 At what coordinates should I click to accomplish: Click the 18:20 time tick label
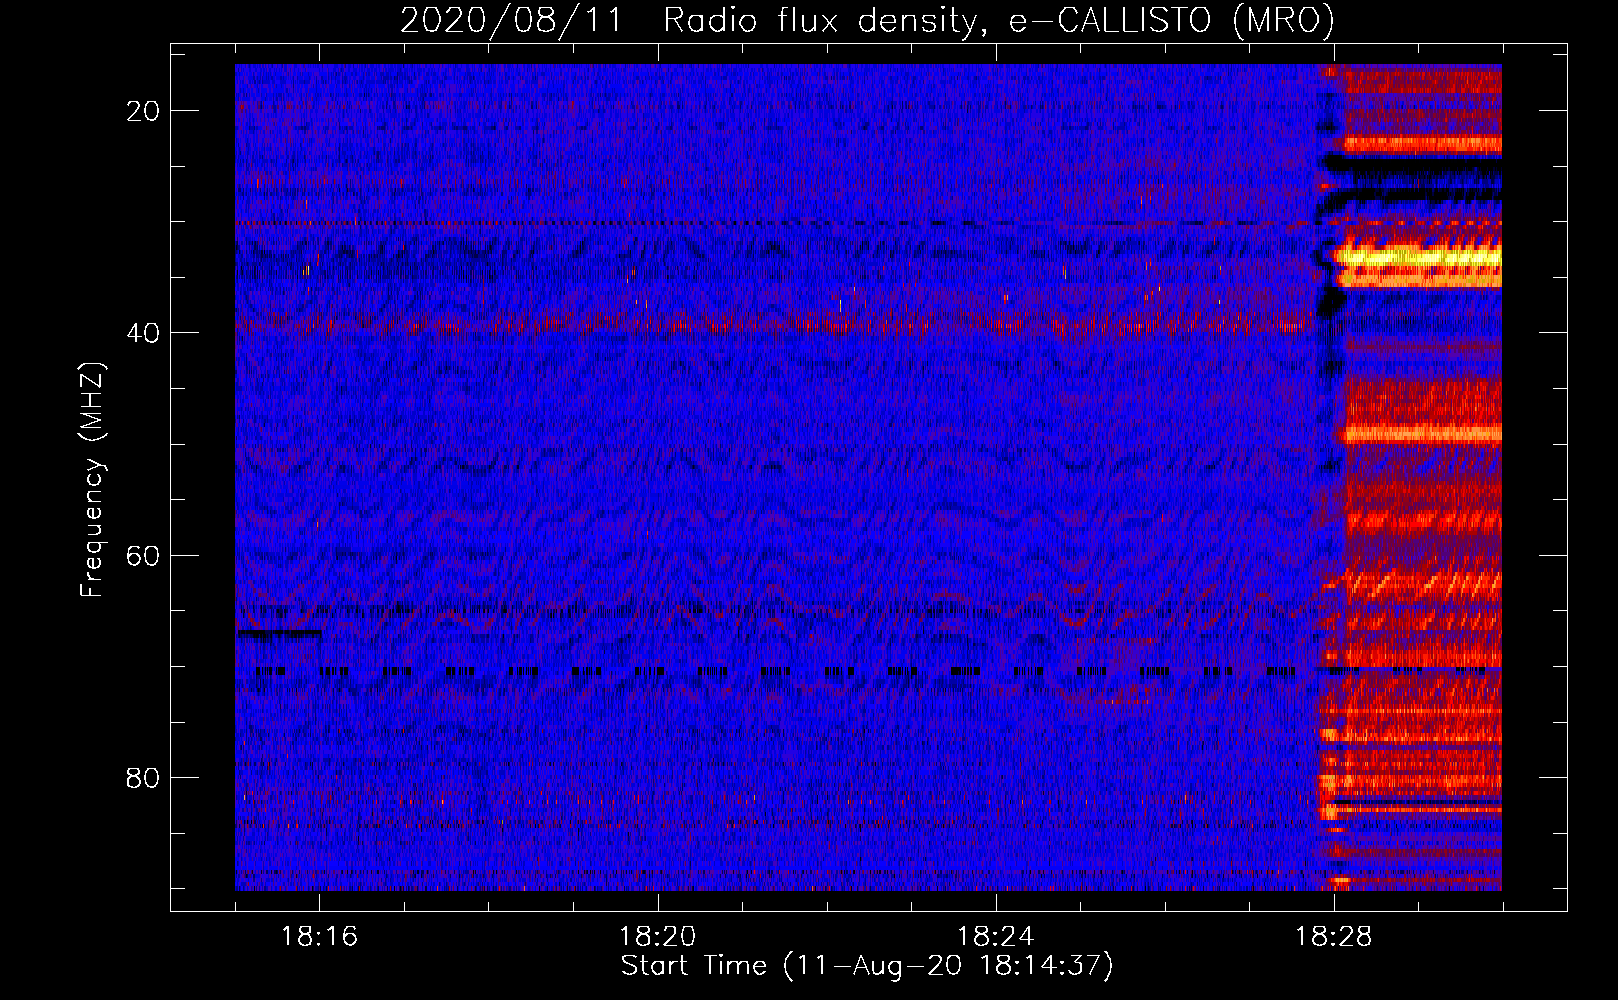[x=657, y=937]
